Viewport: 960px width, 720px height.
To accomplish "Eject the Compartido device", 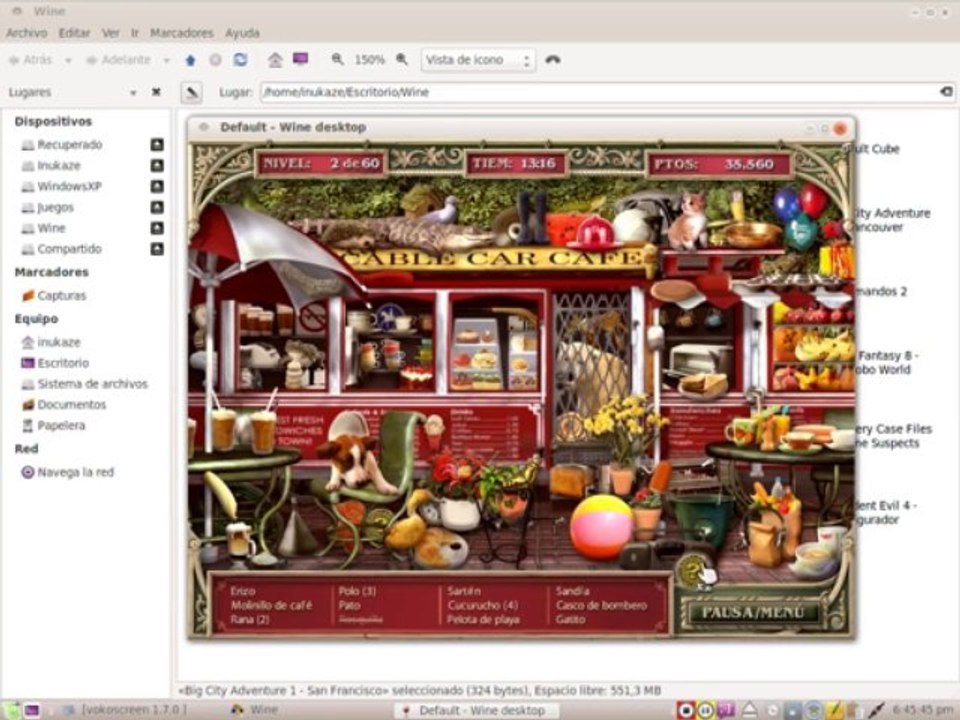I will 157,249.
